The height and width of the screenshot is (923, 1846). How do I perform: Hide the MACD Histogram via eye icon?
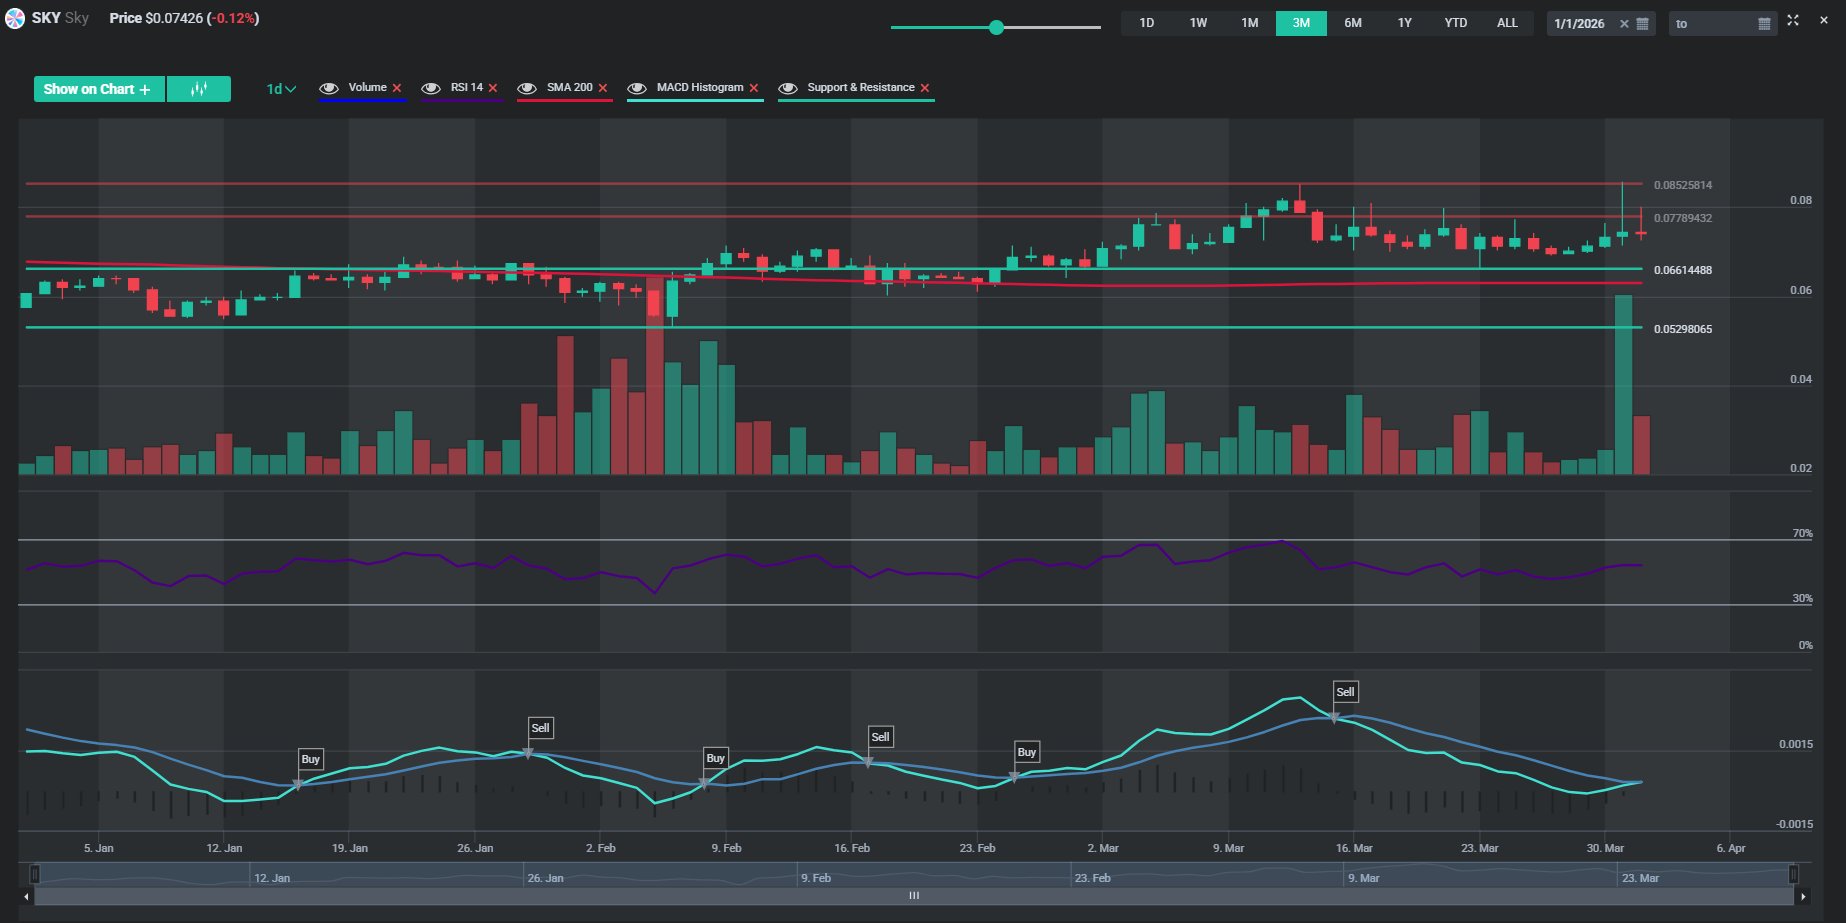click(637, 88)
